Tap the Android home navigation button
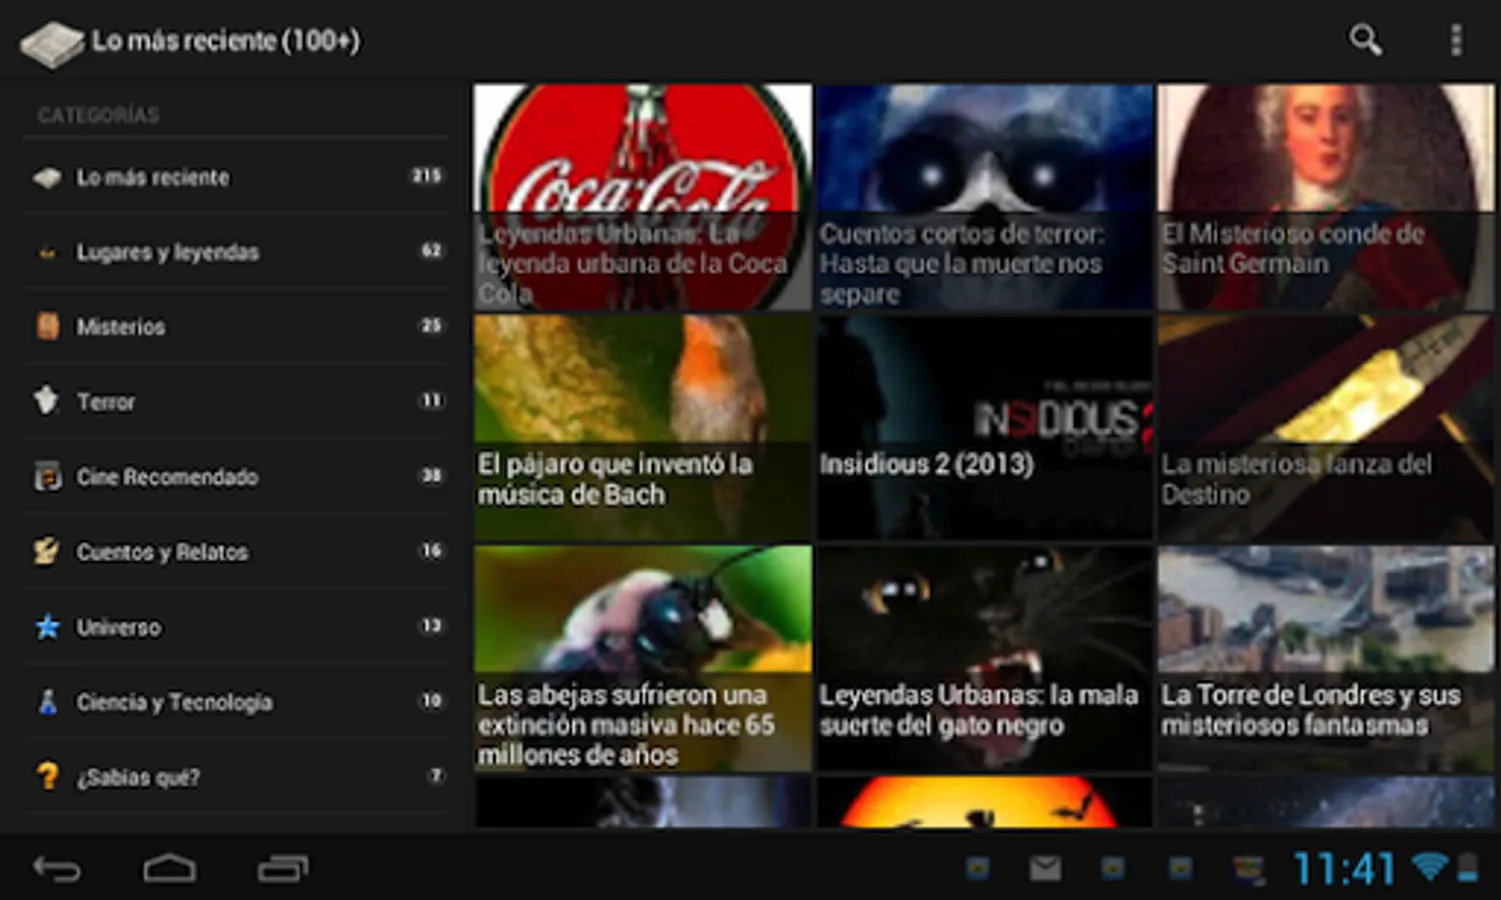This screenshot has width=1501, height=900. [169, 868]
